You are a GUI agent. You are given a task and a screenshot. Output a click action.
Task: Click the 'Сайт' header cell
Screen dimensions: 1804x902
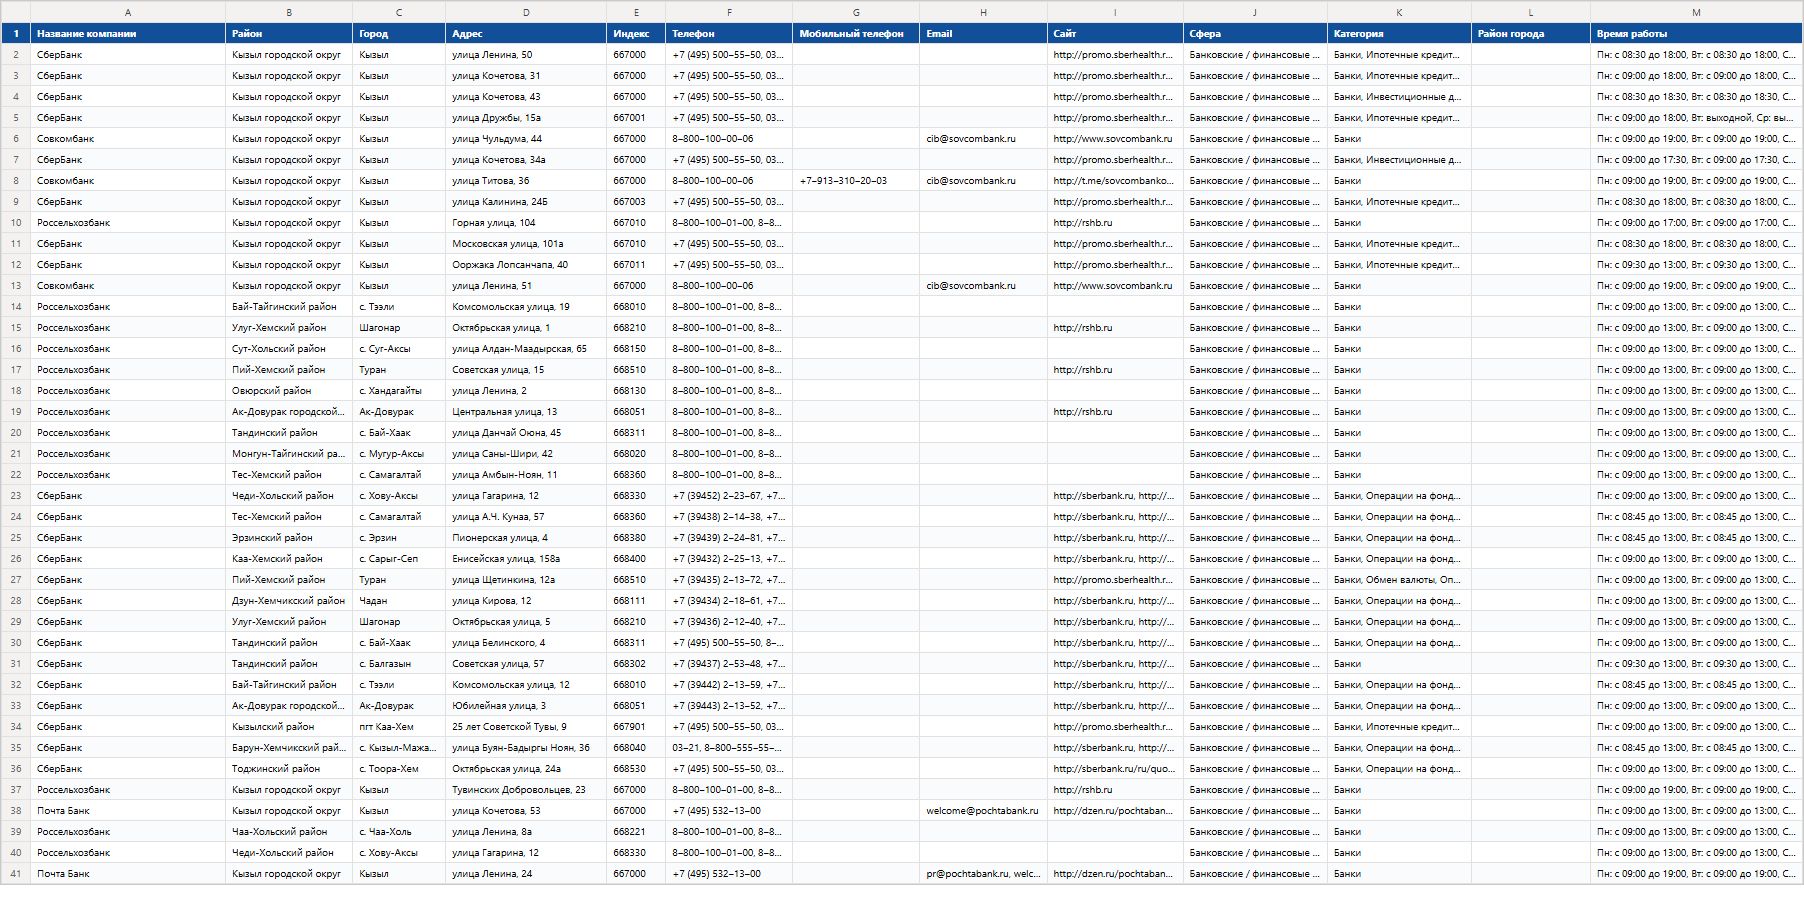[x=1115, y=34]
